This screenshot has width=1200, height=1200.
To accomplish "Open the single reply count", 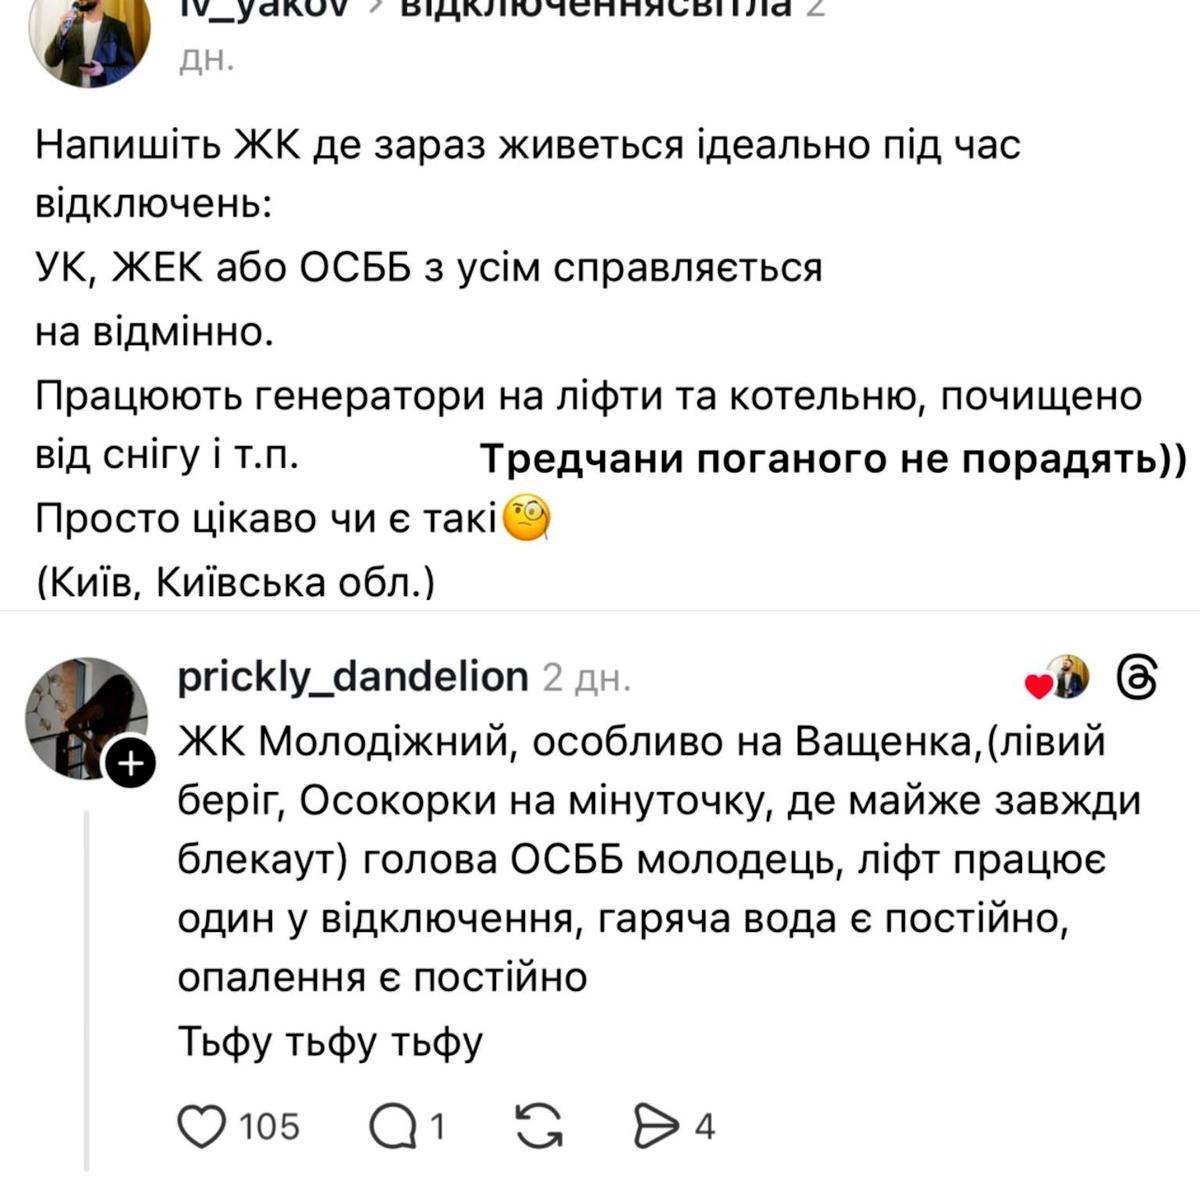I will [437, 1127].
